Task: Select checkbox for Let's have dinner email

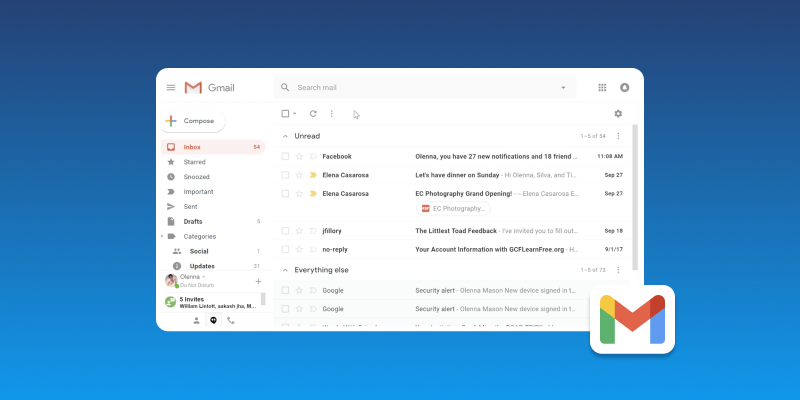Action: pos(285,175)
